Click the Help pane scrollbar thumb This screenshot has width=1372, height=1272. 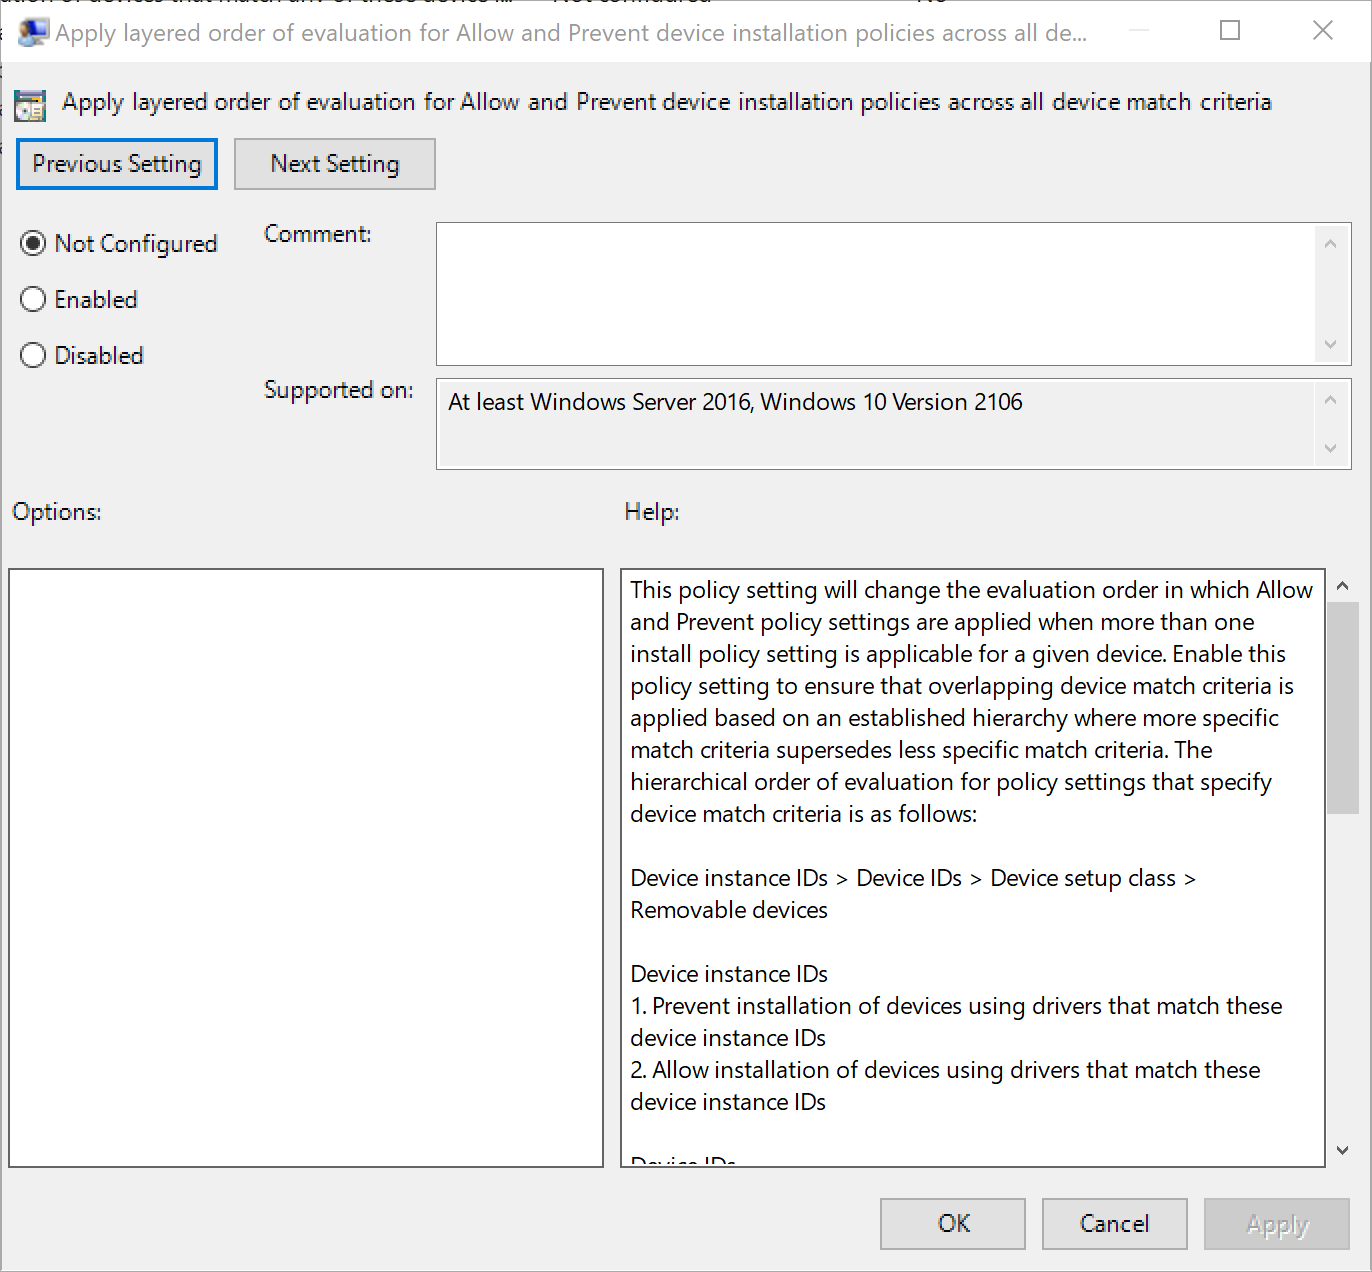click(1343, 707)
